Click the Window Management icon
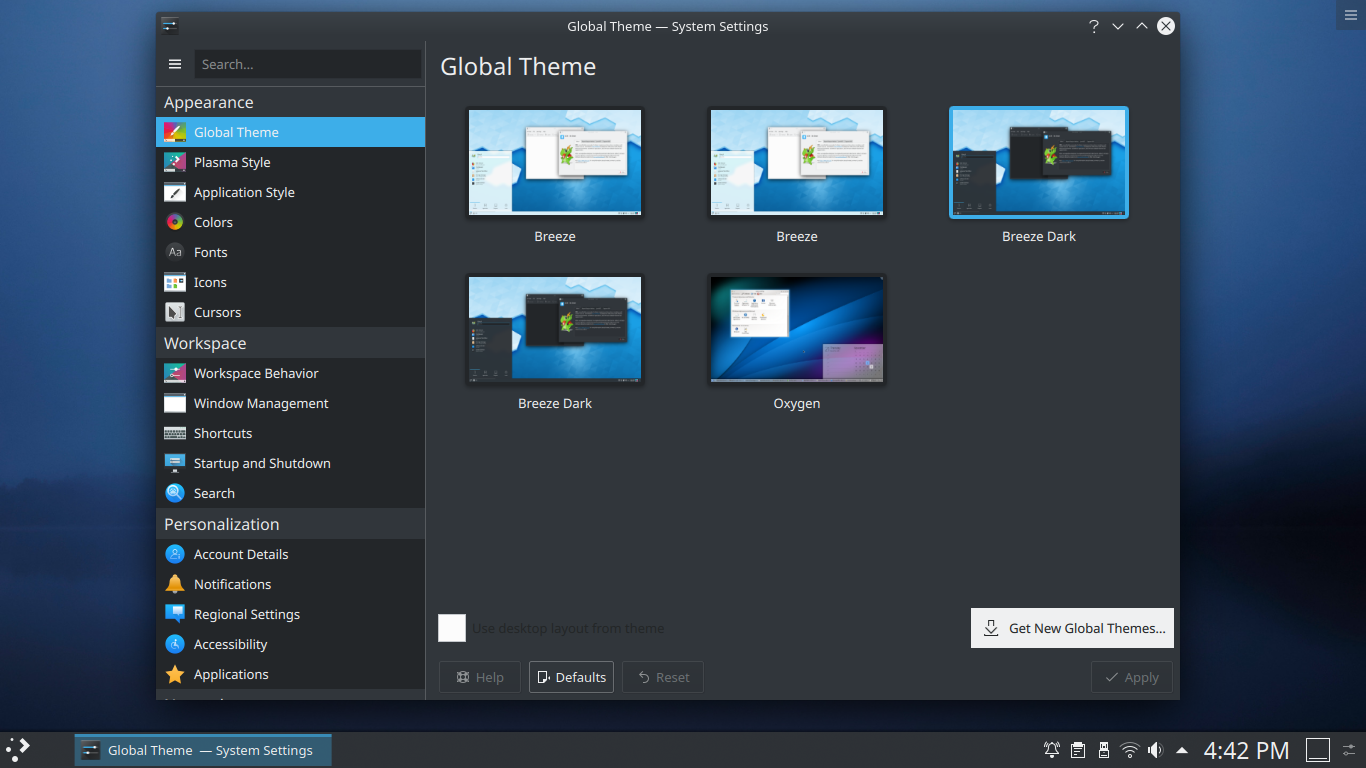 tap(175, 403)
